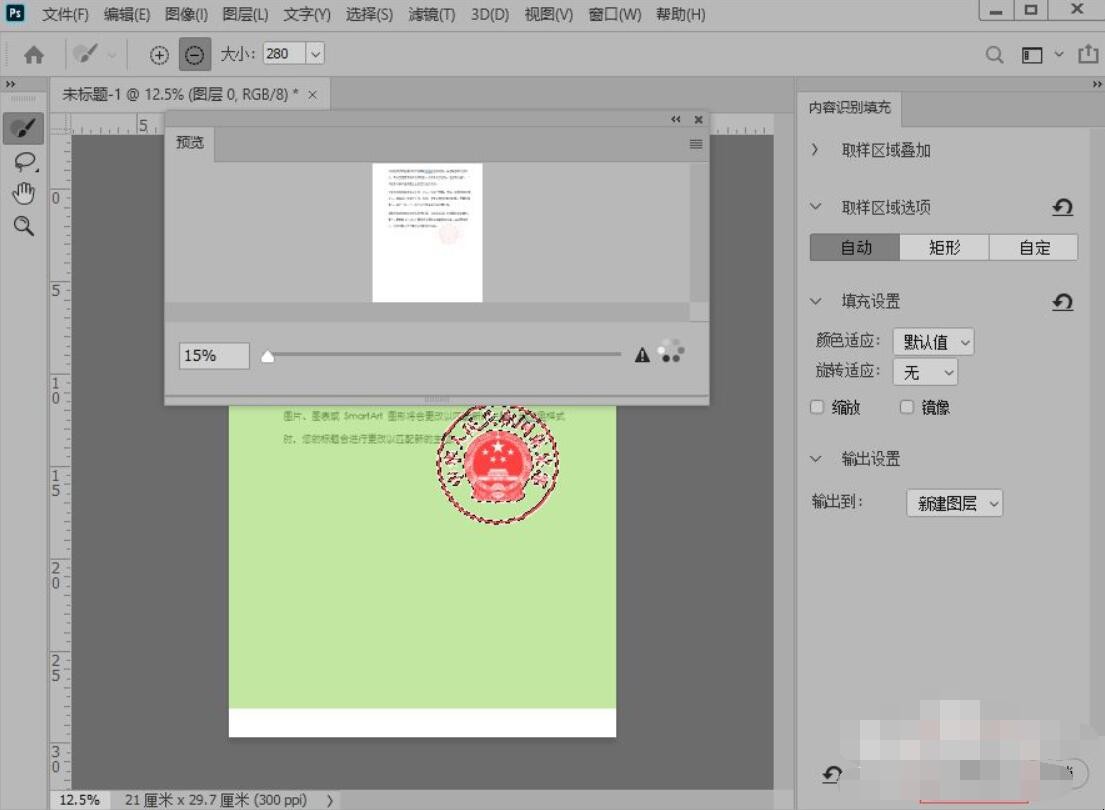The width and height of the screenshot is (1105, 810).
Task: Click the red seal on the canvas
Action: coord(498,464)
